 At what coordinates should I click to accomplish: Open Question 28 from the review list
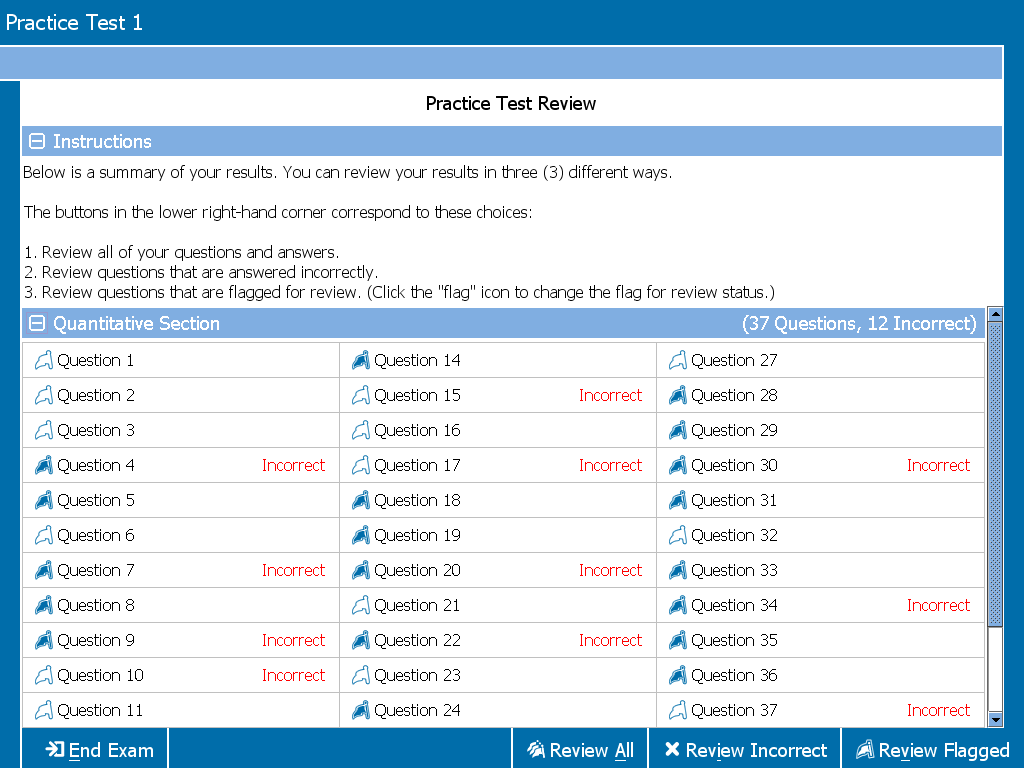[x=734, y=395]
